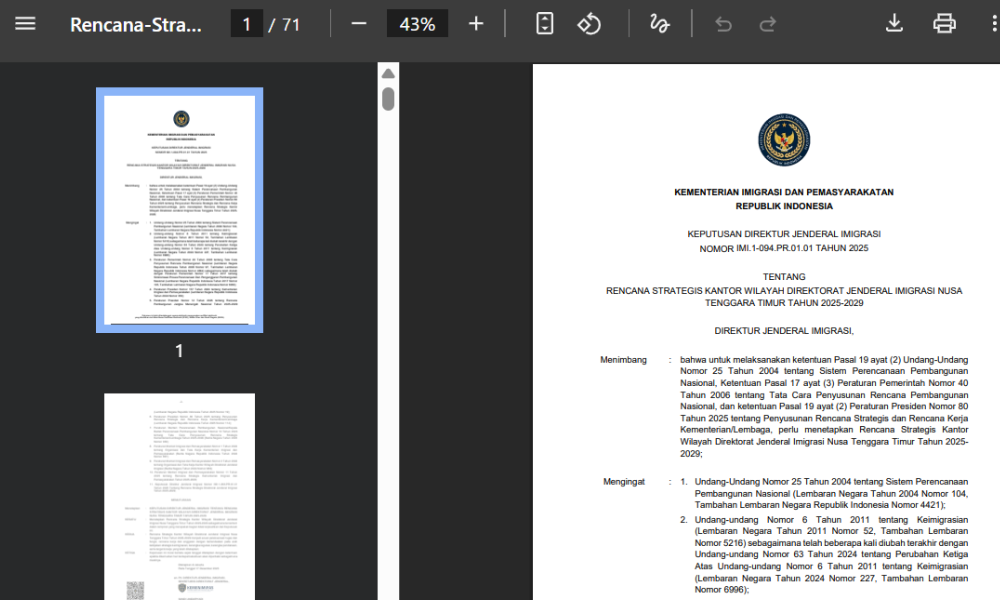This screenshot has width=1000, height=600.
Task: Undo the last annotation
Action: tap(723, 24)
